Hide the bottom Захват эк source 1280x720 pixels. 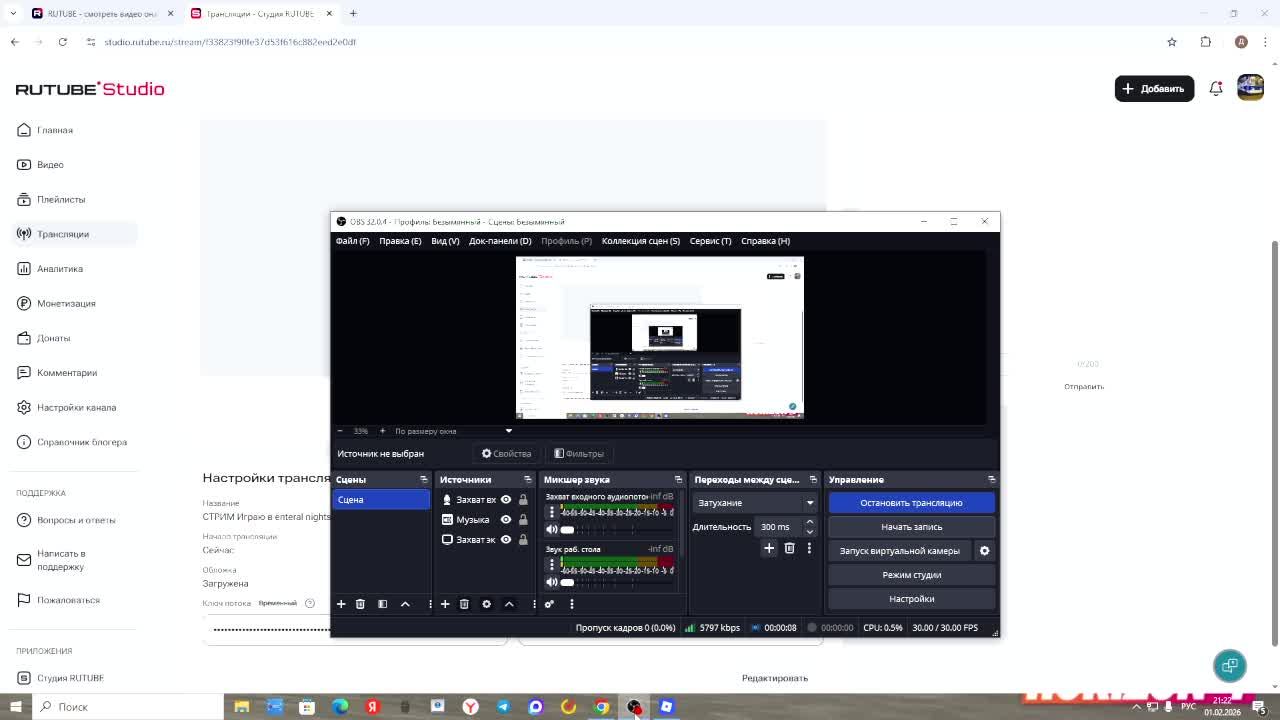pos(506,540)
